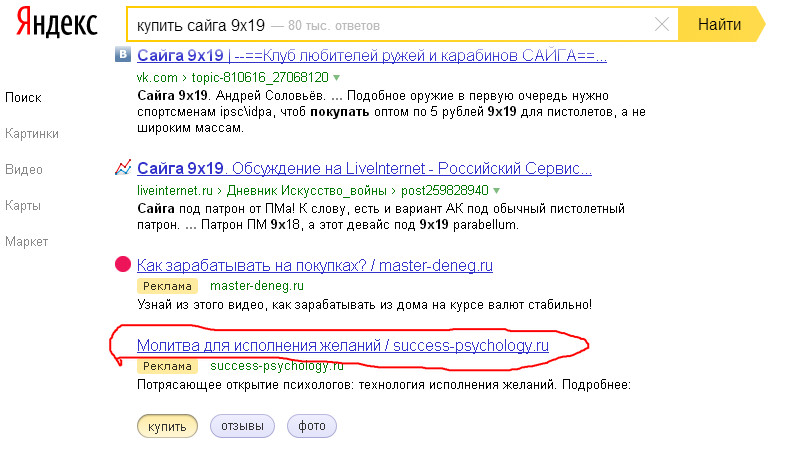Open Карты from the left sidebar

pyautogui.click(x=23, y=205)
